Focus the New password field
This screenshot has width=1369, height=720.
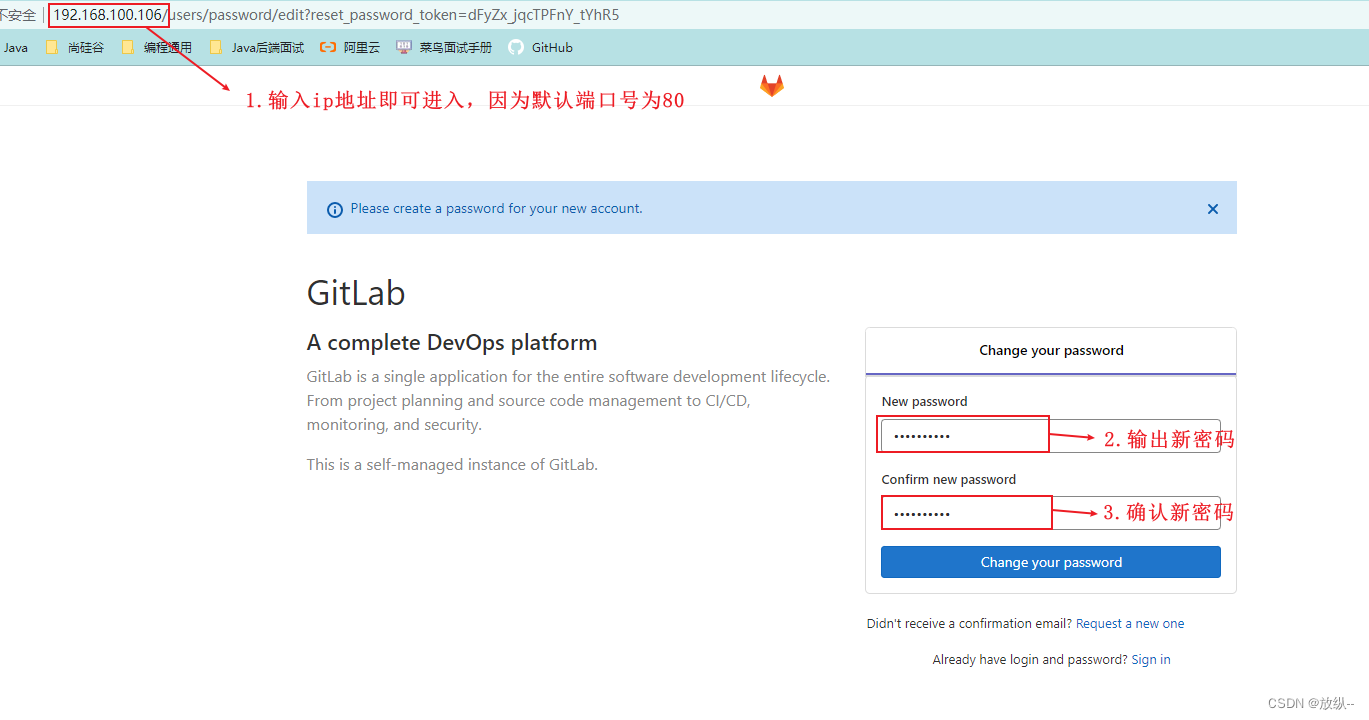(1050, 436)
